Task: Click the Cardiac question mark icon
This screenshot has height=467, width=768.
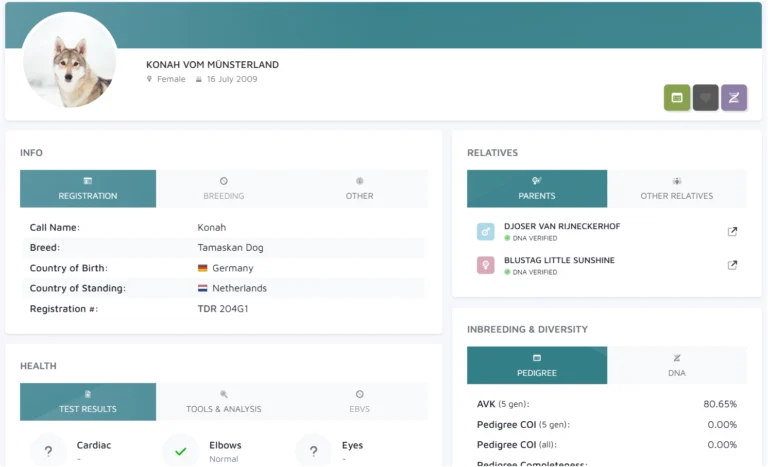Action: [48, 451]
